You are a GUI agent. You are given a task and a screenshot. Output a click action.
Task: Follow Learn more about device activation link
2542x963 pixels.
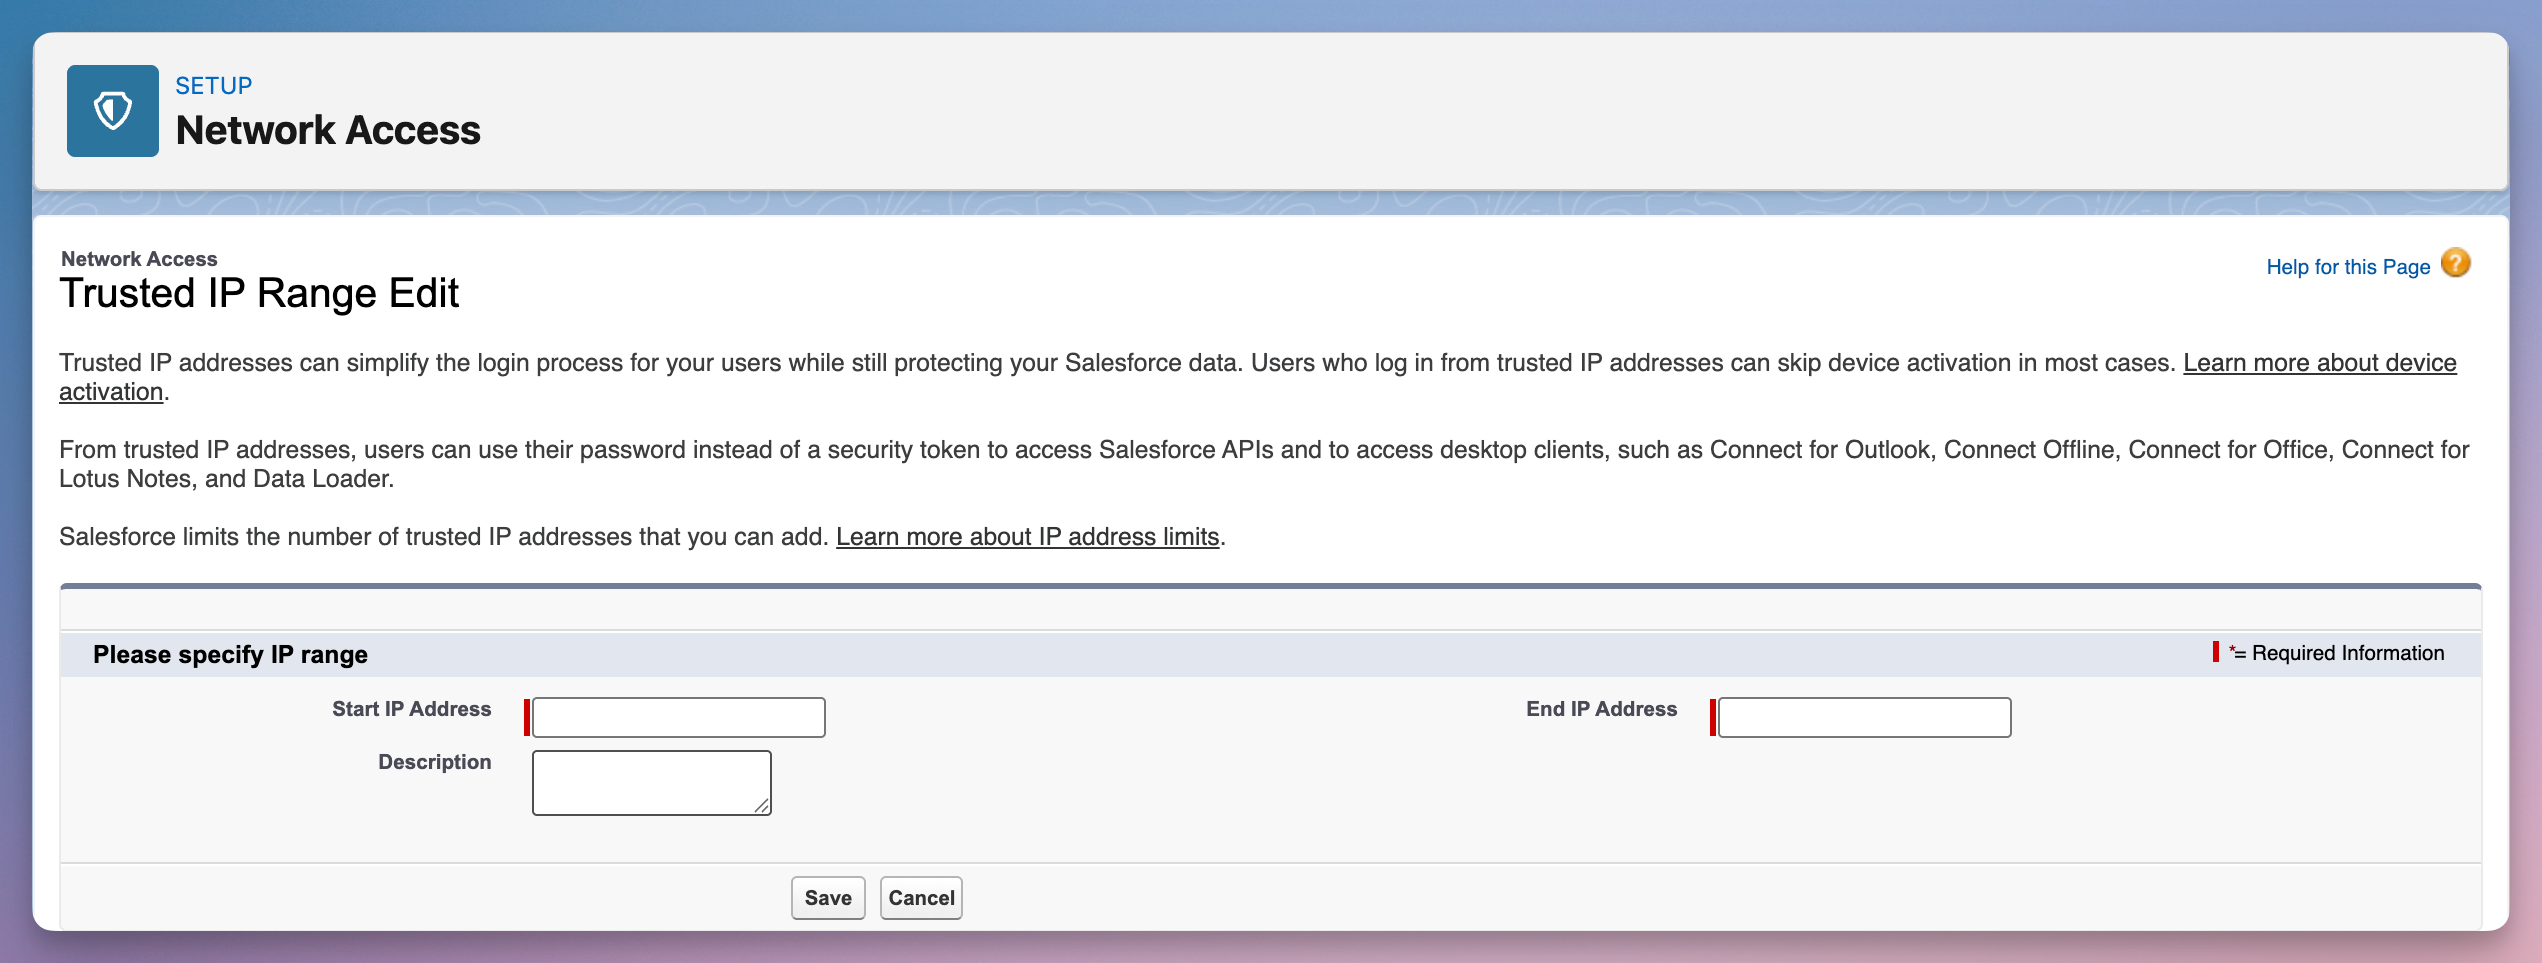tap(2319, 363)
